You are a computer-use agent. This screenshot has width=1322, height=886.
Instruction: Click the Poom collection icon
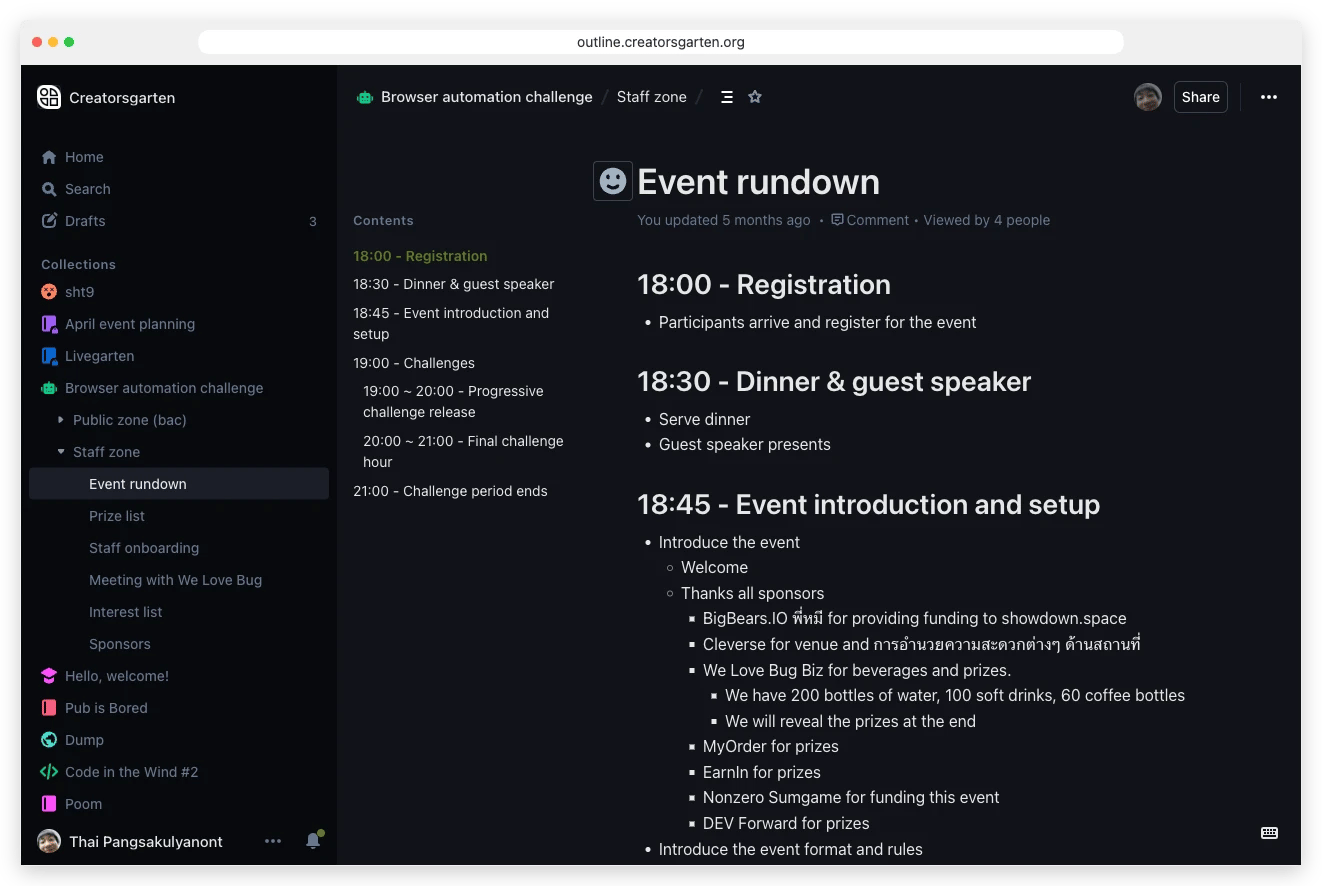coord(49,804)
